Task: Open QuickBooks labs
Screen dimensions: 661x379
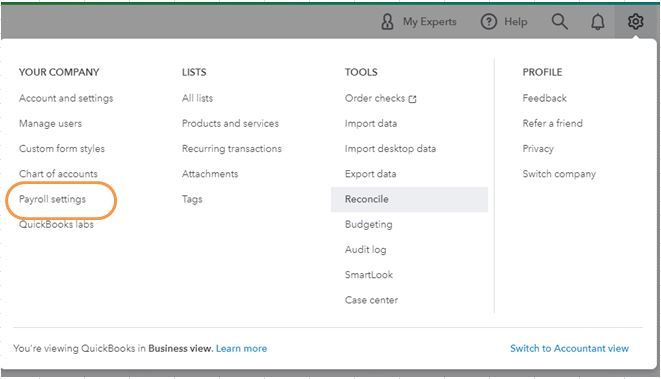Action: tap(56, 224)
